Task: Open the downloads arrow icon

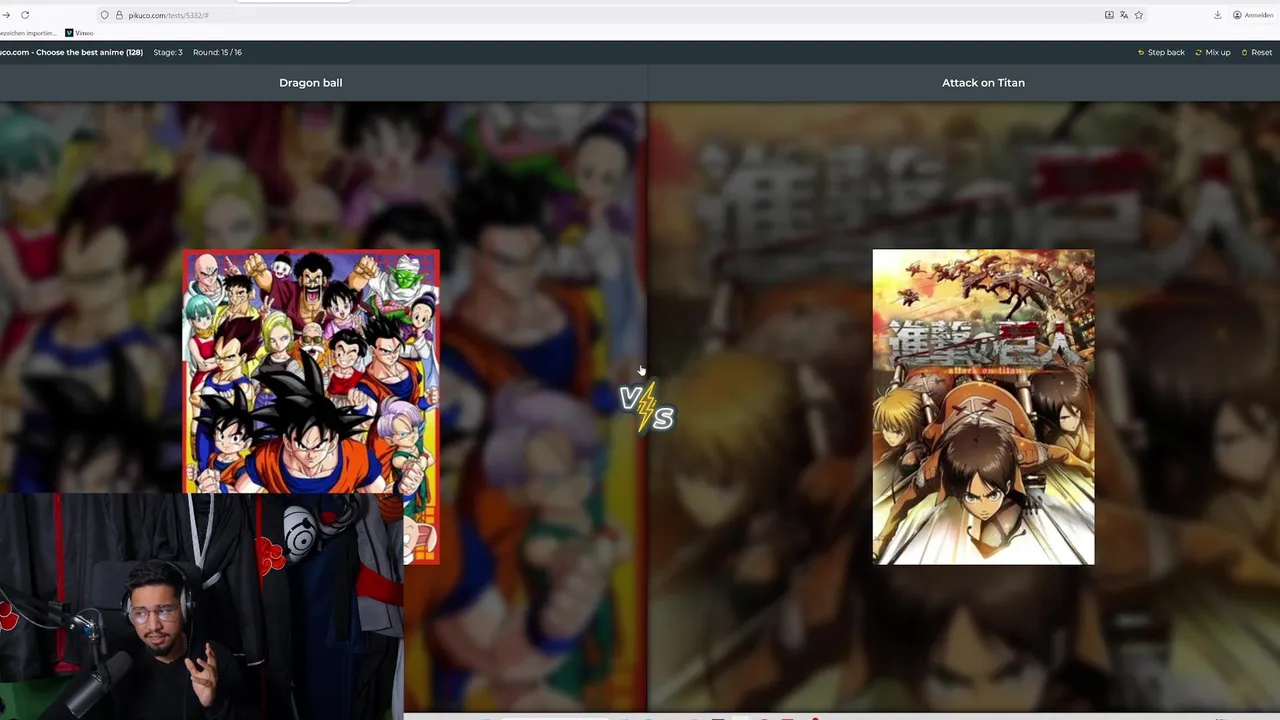Action: click(x=1217, y=15)
